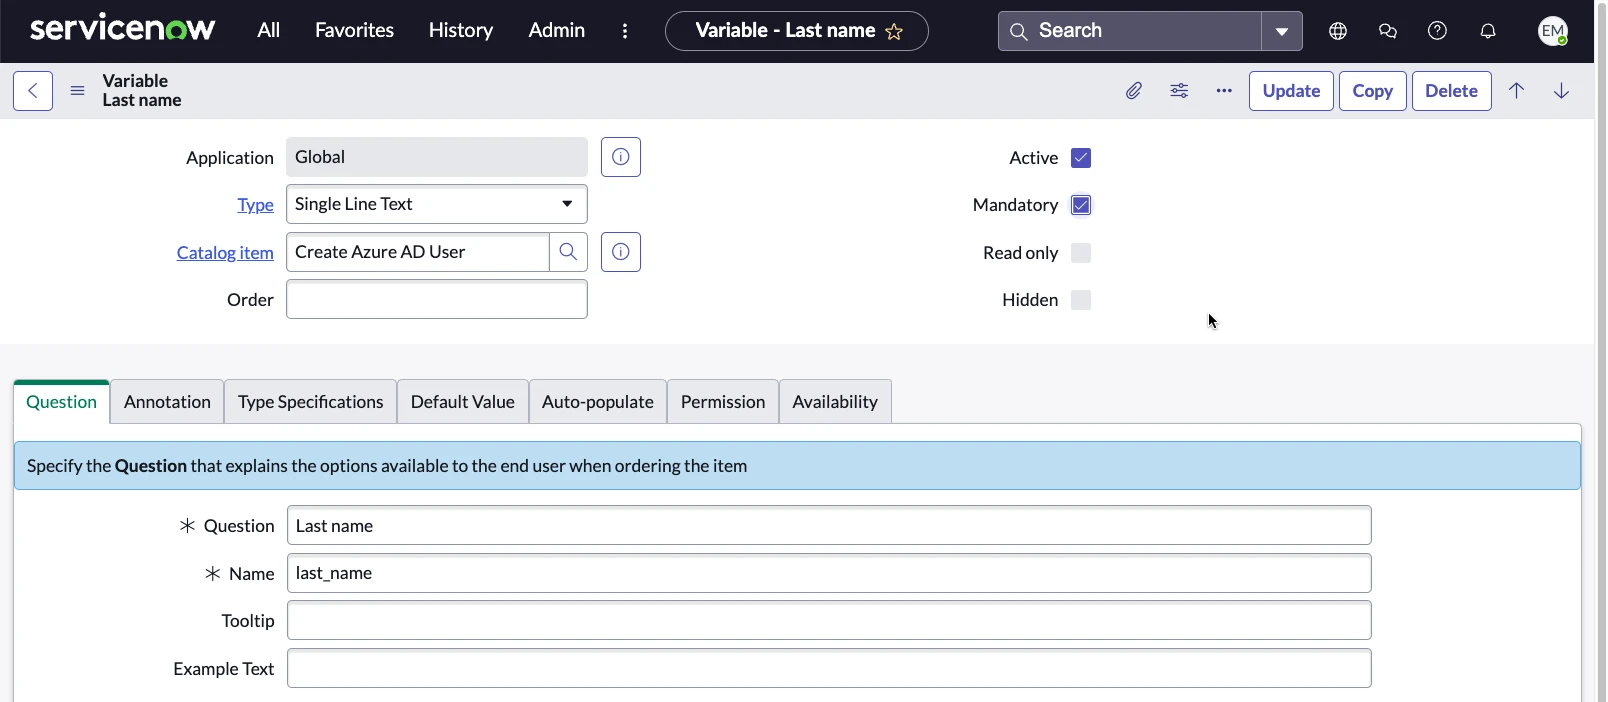Click the attachment paperclip icon
Image resolution: width=1608 pixels, height=702 pixels.
click(x=1133, y=91)
